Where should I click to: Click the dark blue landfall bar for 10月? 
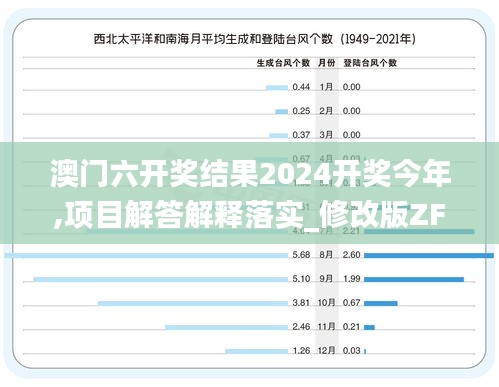(x=381, y=303)
